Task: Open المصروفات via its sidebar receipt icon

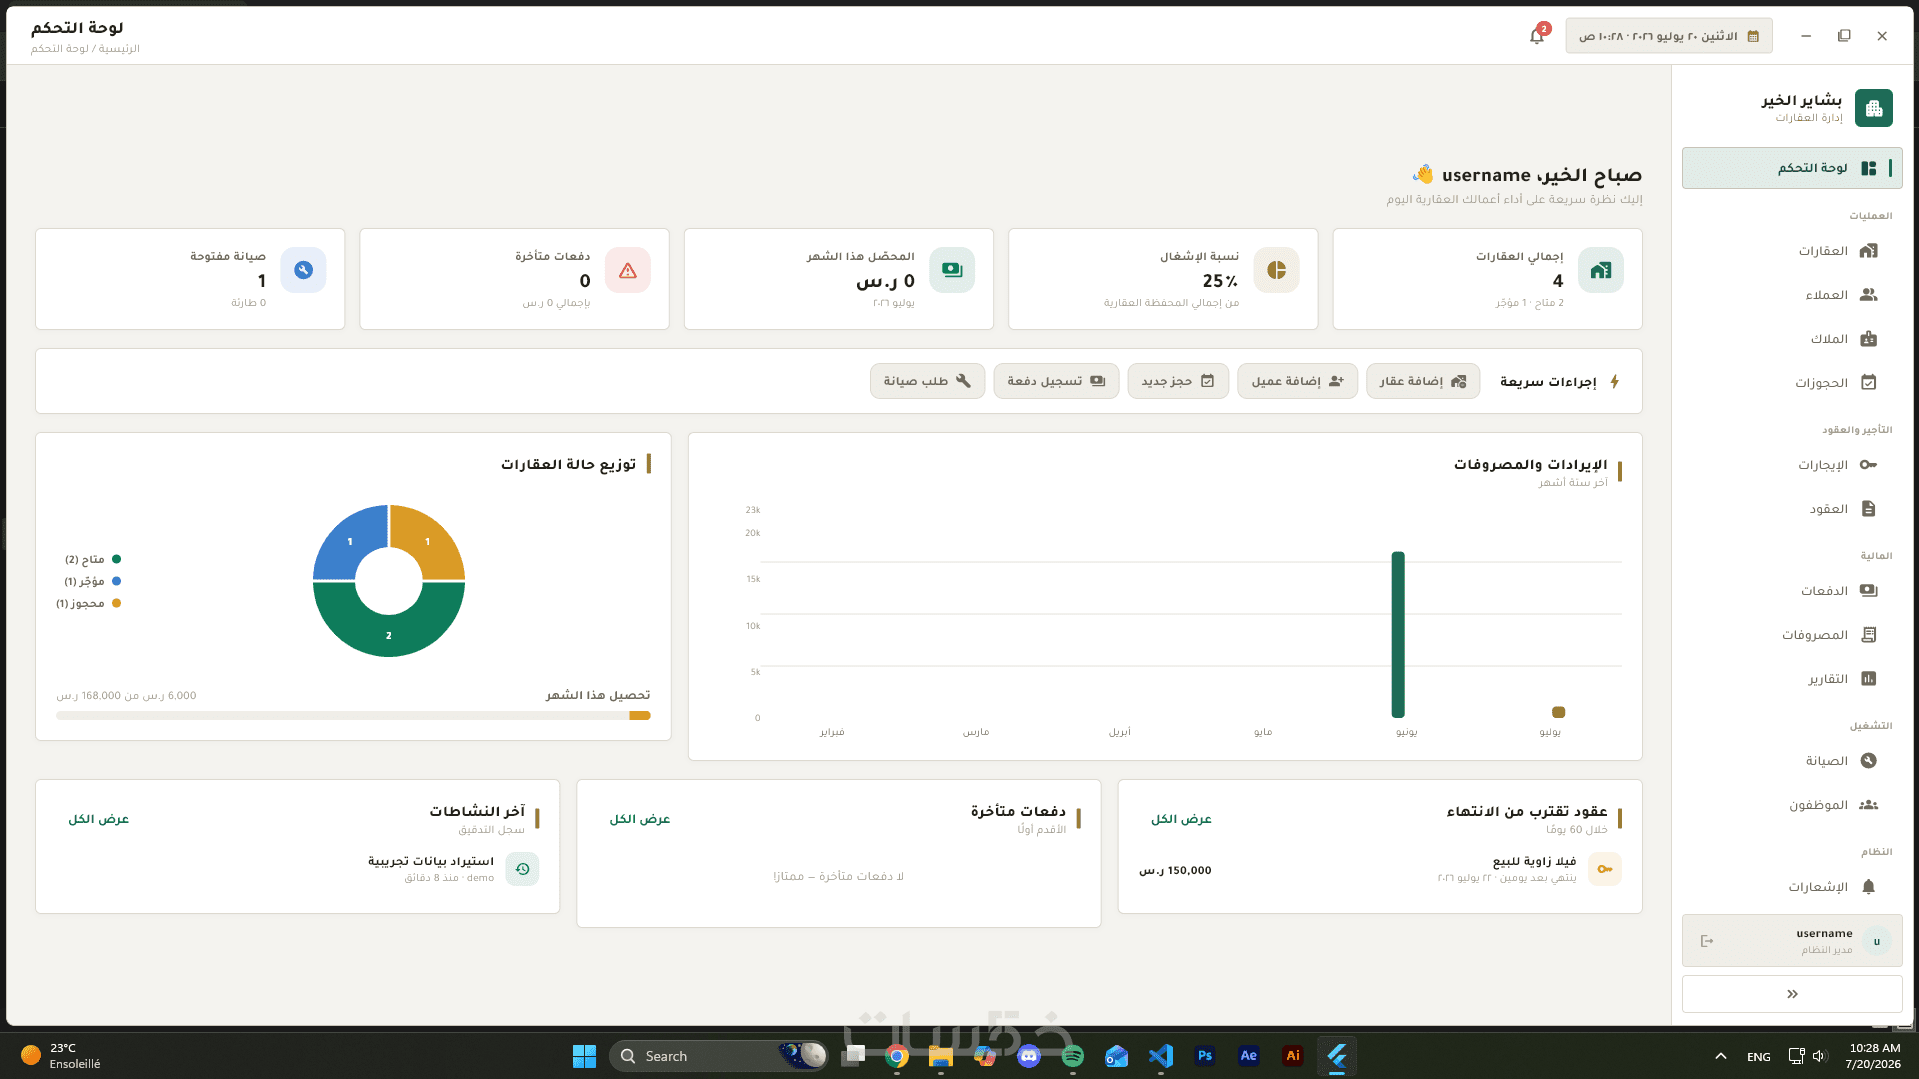Action: 1869,635
